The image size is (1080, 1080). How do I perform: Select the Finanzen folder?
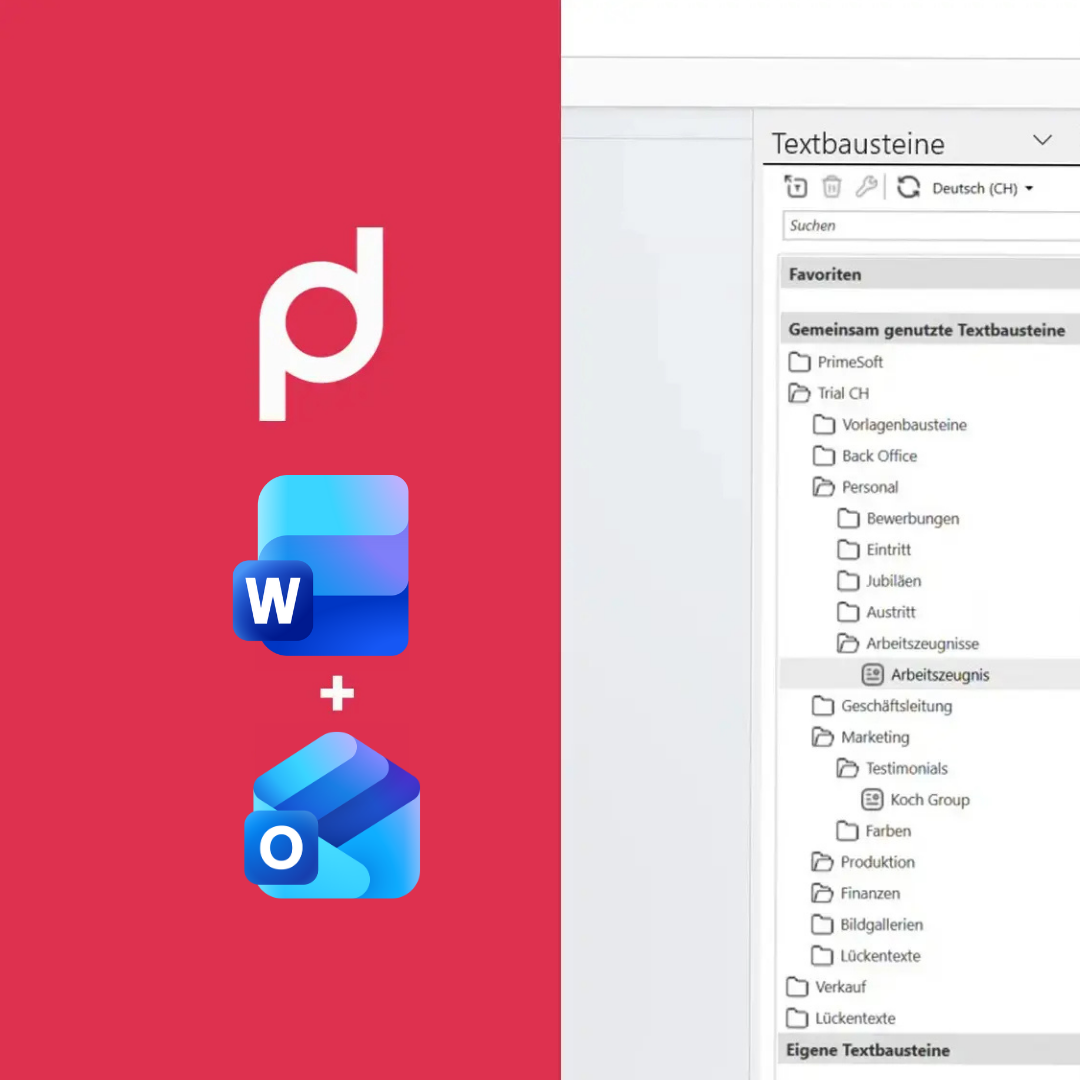click(866, 893)
